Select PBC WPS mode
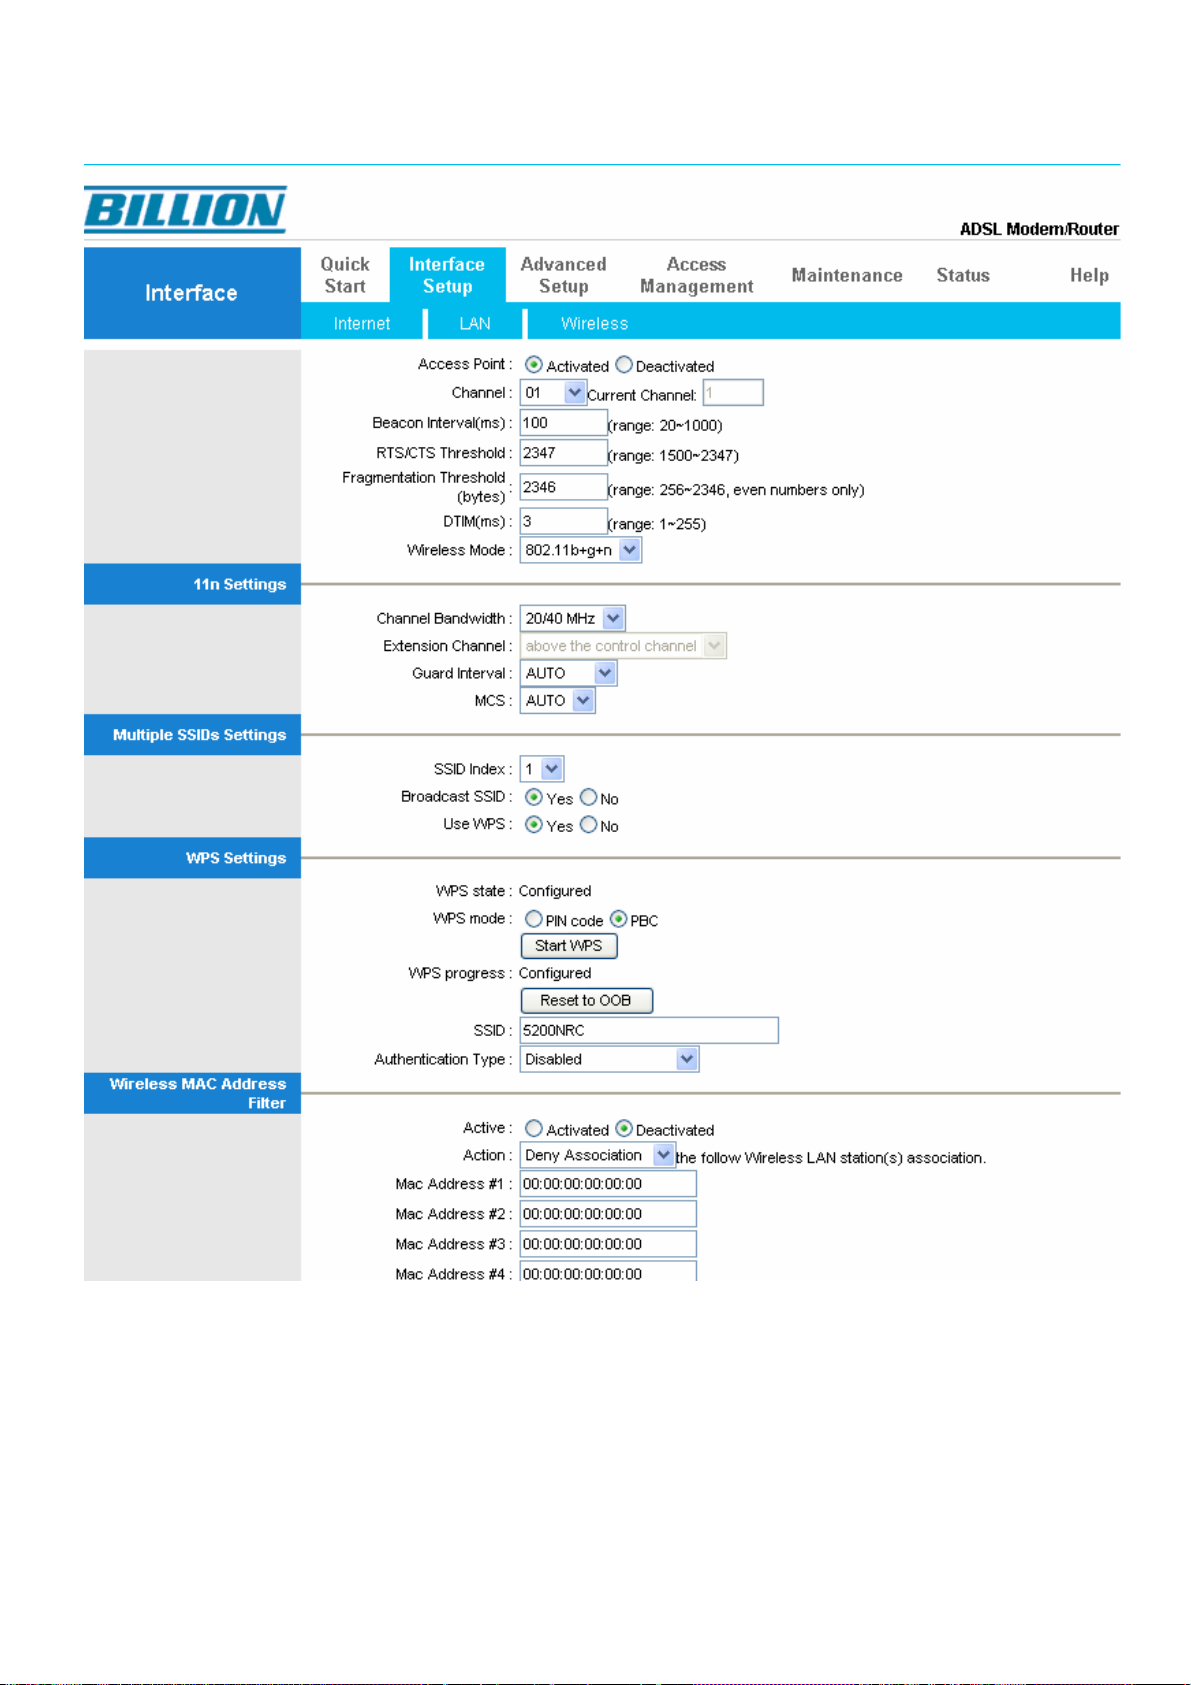This screenshot has height=1685, width=1191. pos(619,919)
